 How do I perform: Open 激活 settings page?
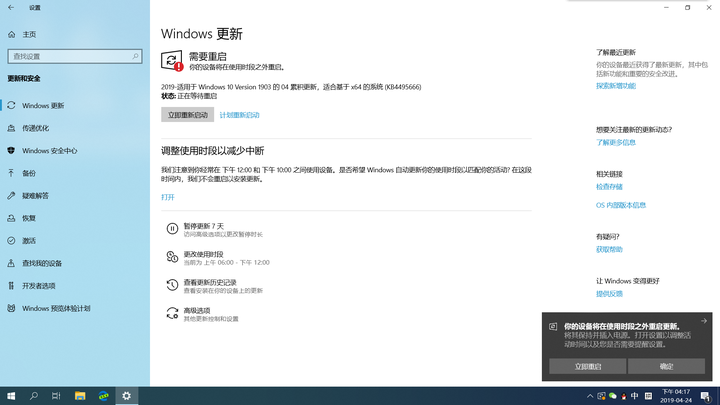[75, 241]
